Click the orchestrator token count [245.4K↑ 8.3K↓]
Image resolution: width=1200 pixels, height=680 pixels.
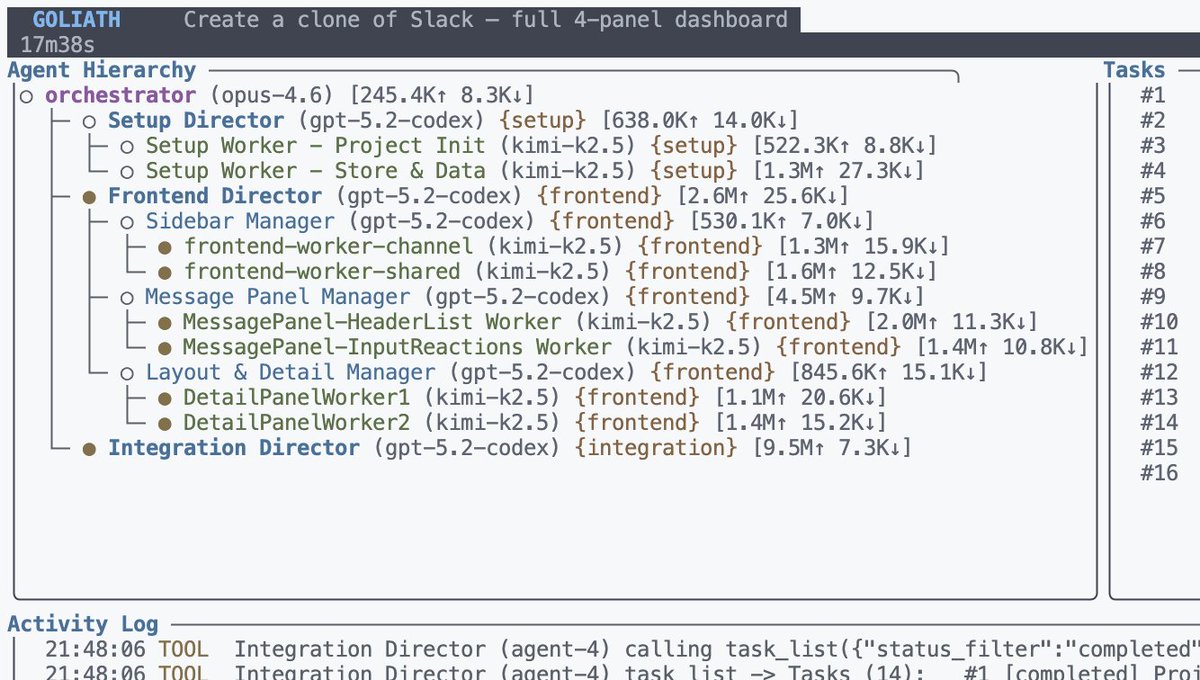[441, 95]
